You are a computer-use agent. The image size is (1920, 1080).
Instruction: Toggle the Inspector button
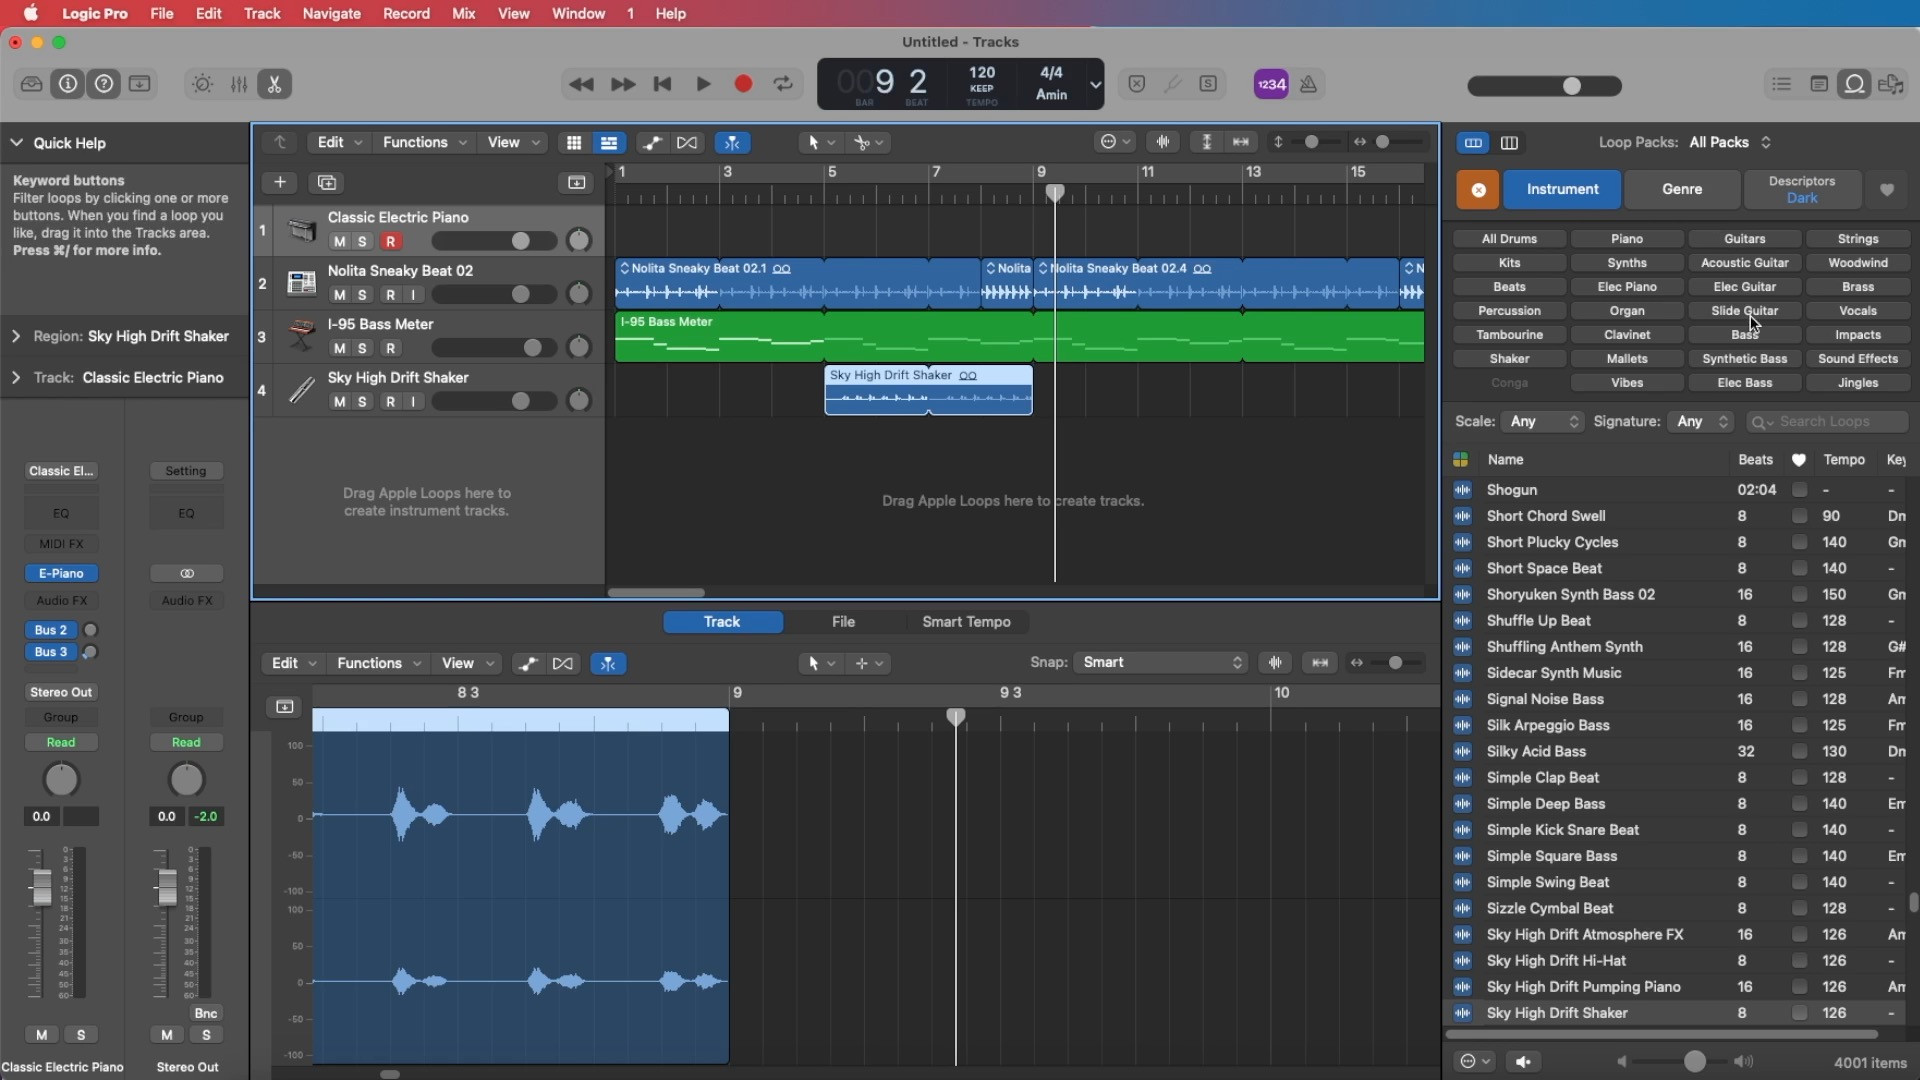point(67,84)
